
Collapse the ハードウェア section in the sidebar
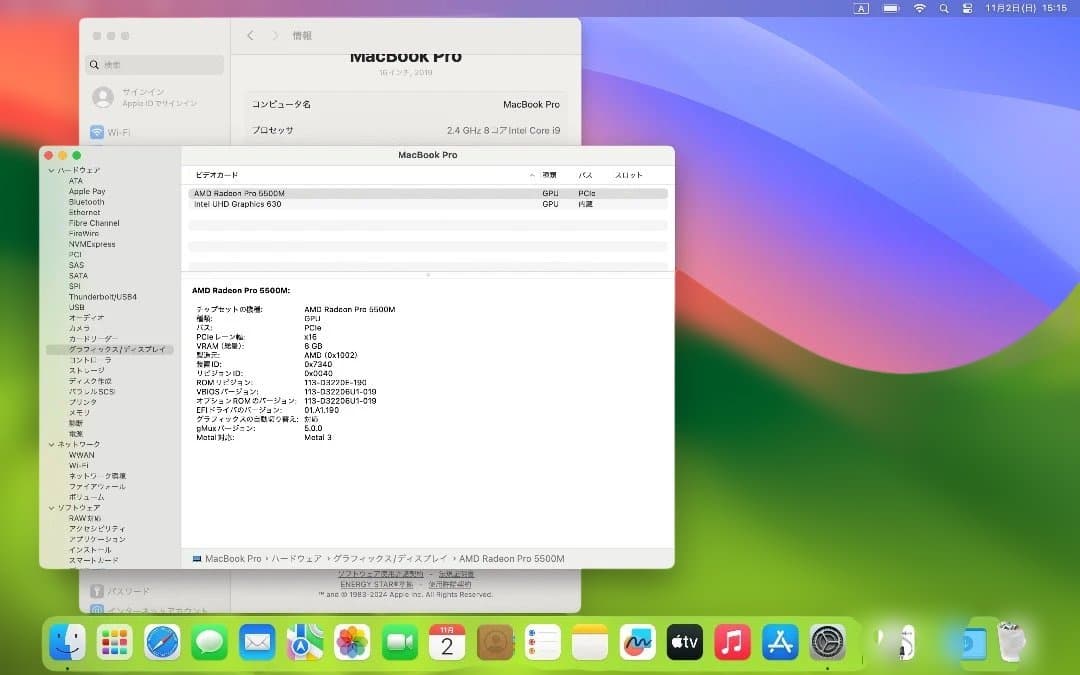tap(51, 170)
